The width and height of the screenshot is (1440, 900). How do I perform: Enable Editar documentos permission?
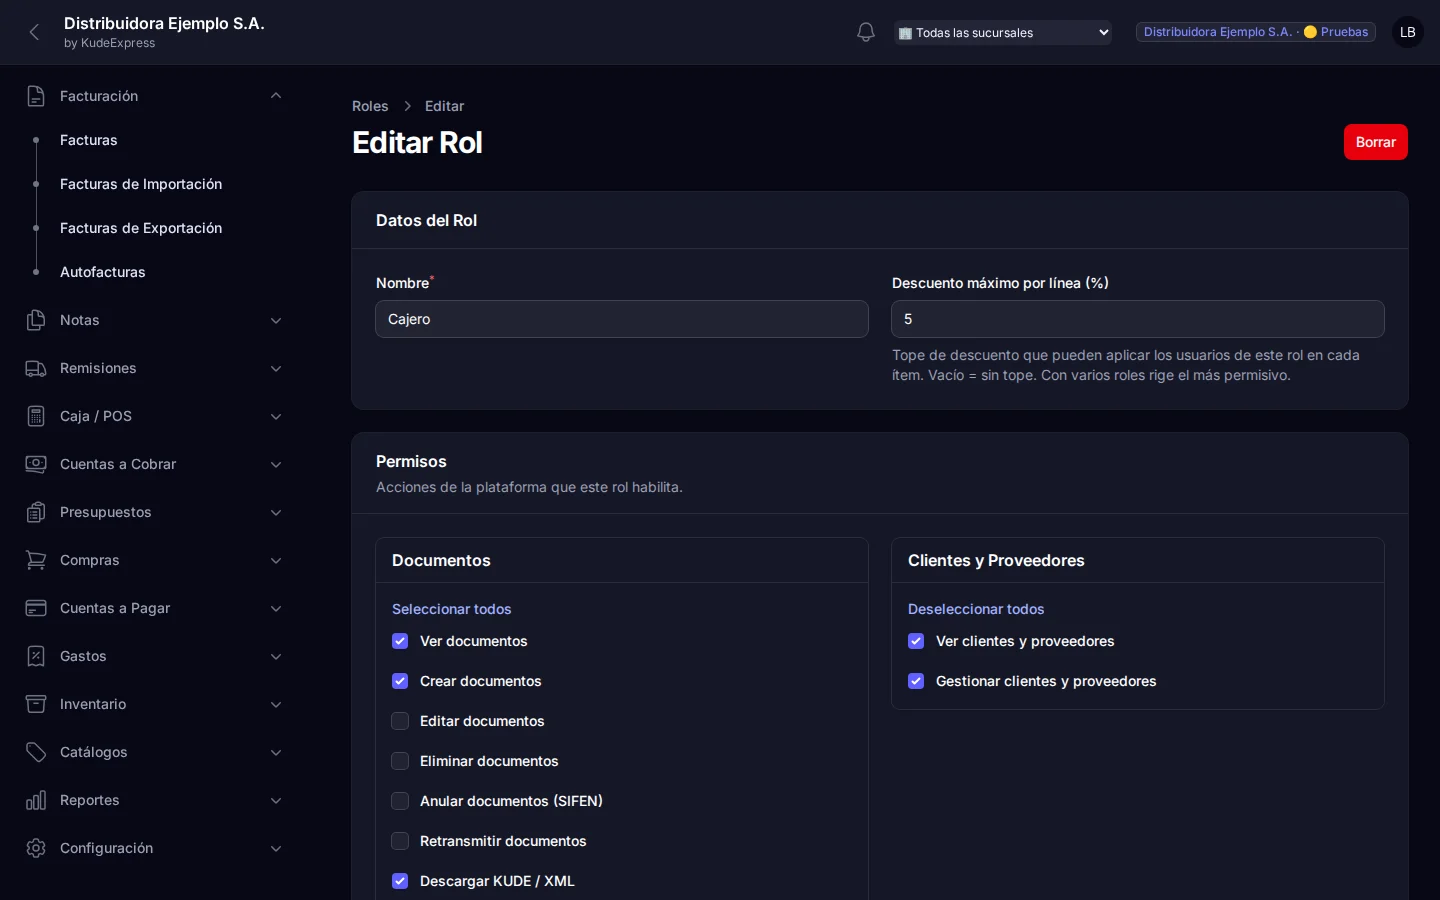click(x=400, y=721)
